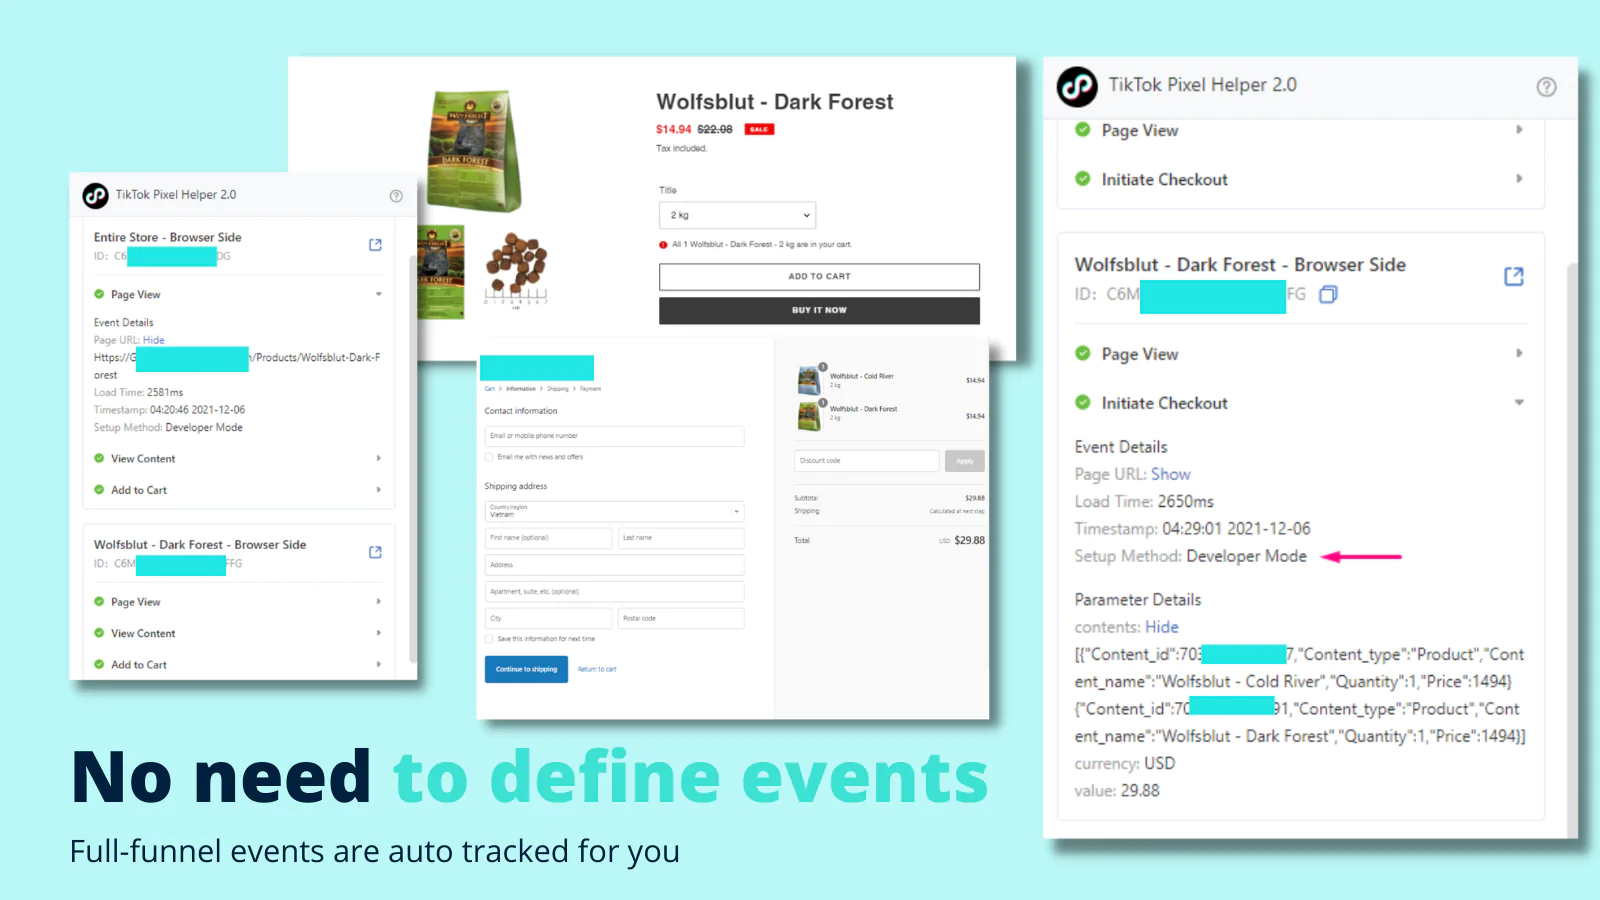Click the TikTok logo in the right helper panel

pyautogui.click(x=1077, y=87)
